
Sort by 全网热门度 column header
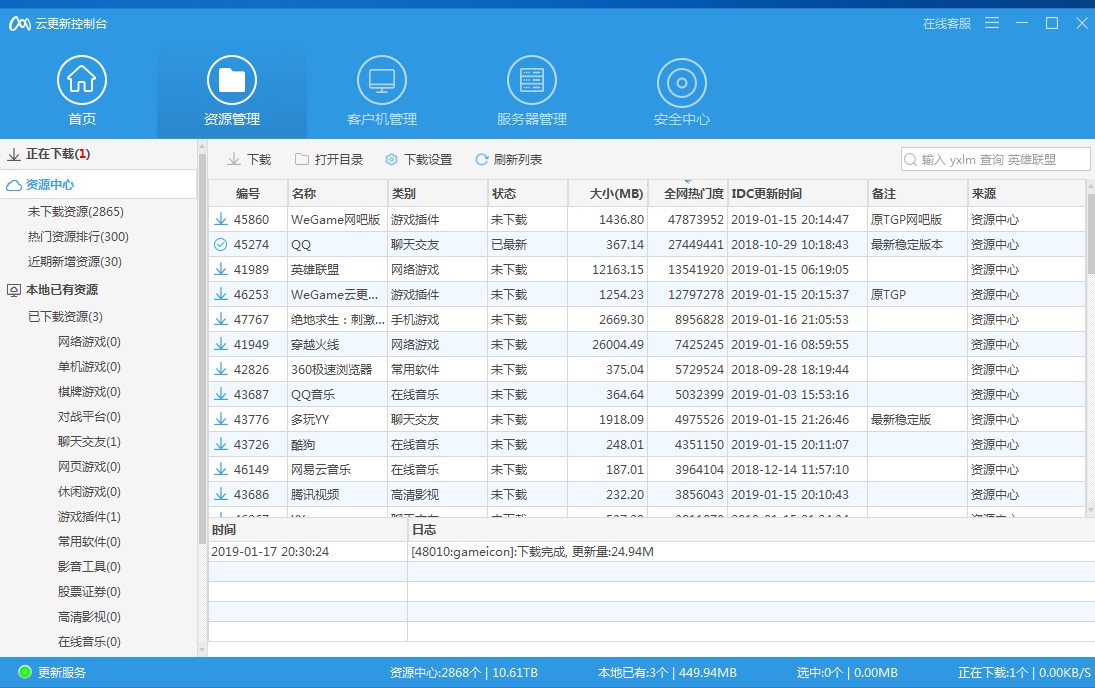[x=688, y=193]
